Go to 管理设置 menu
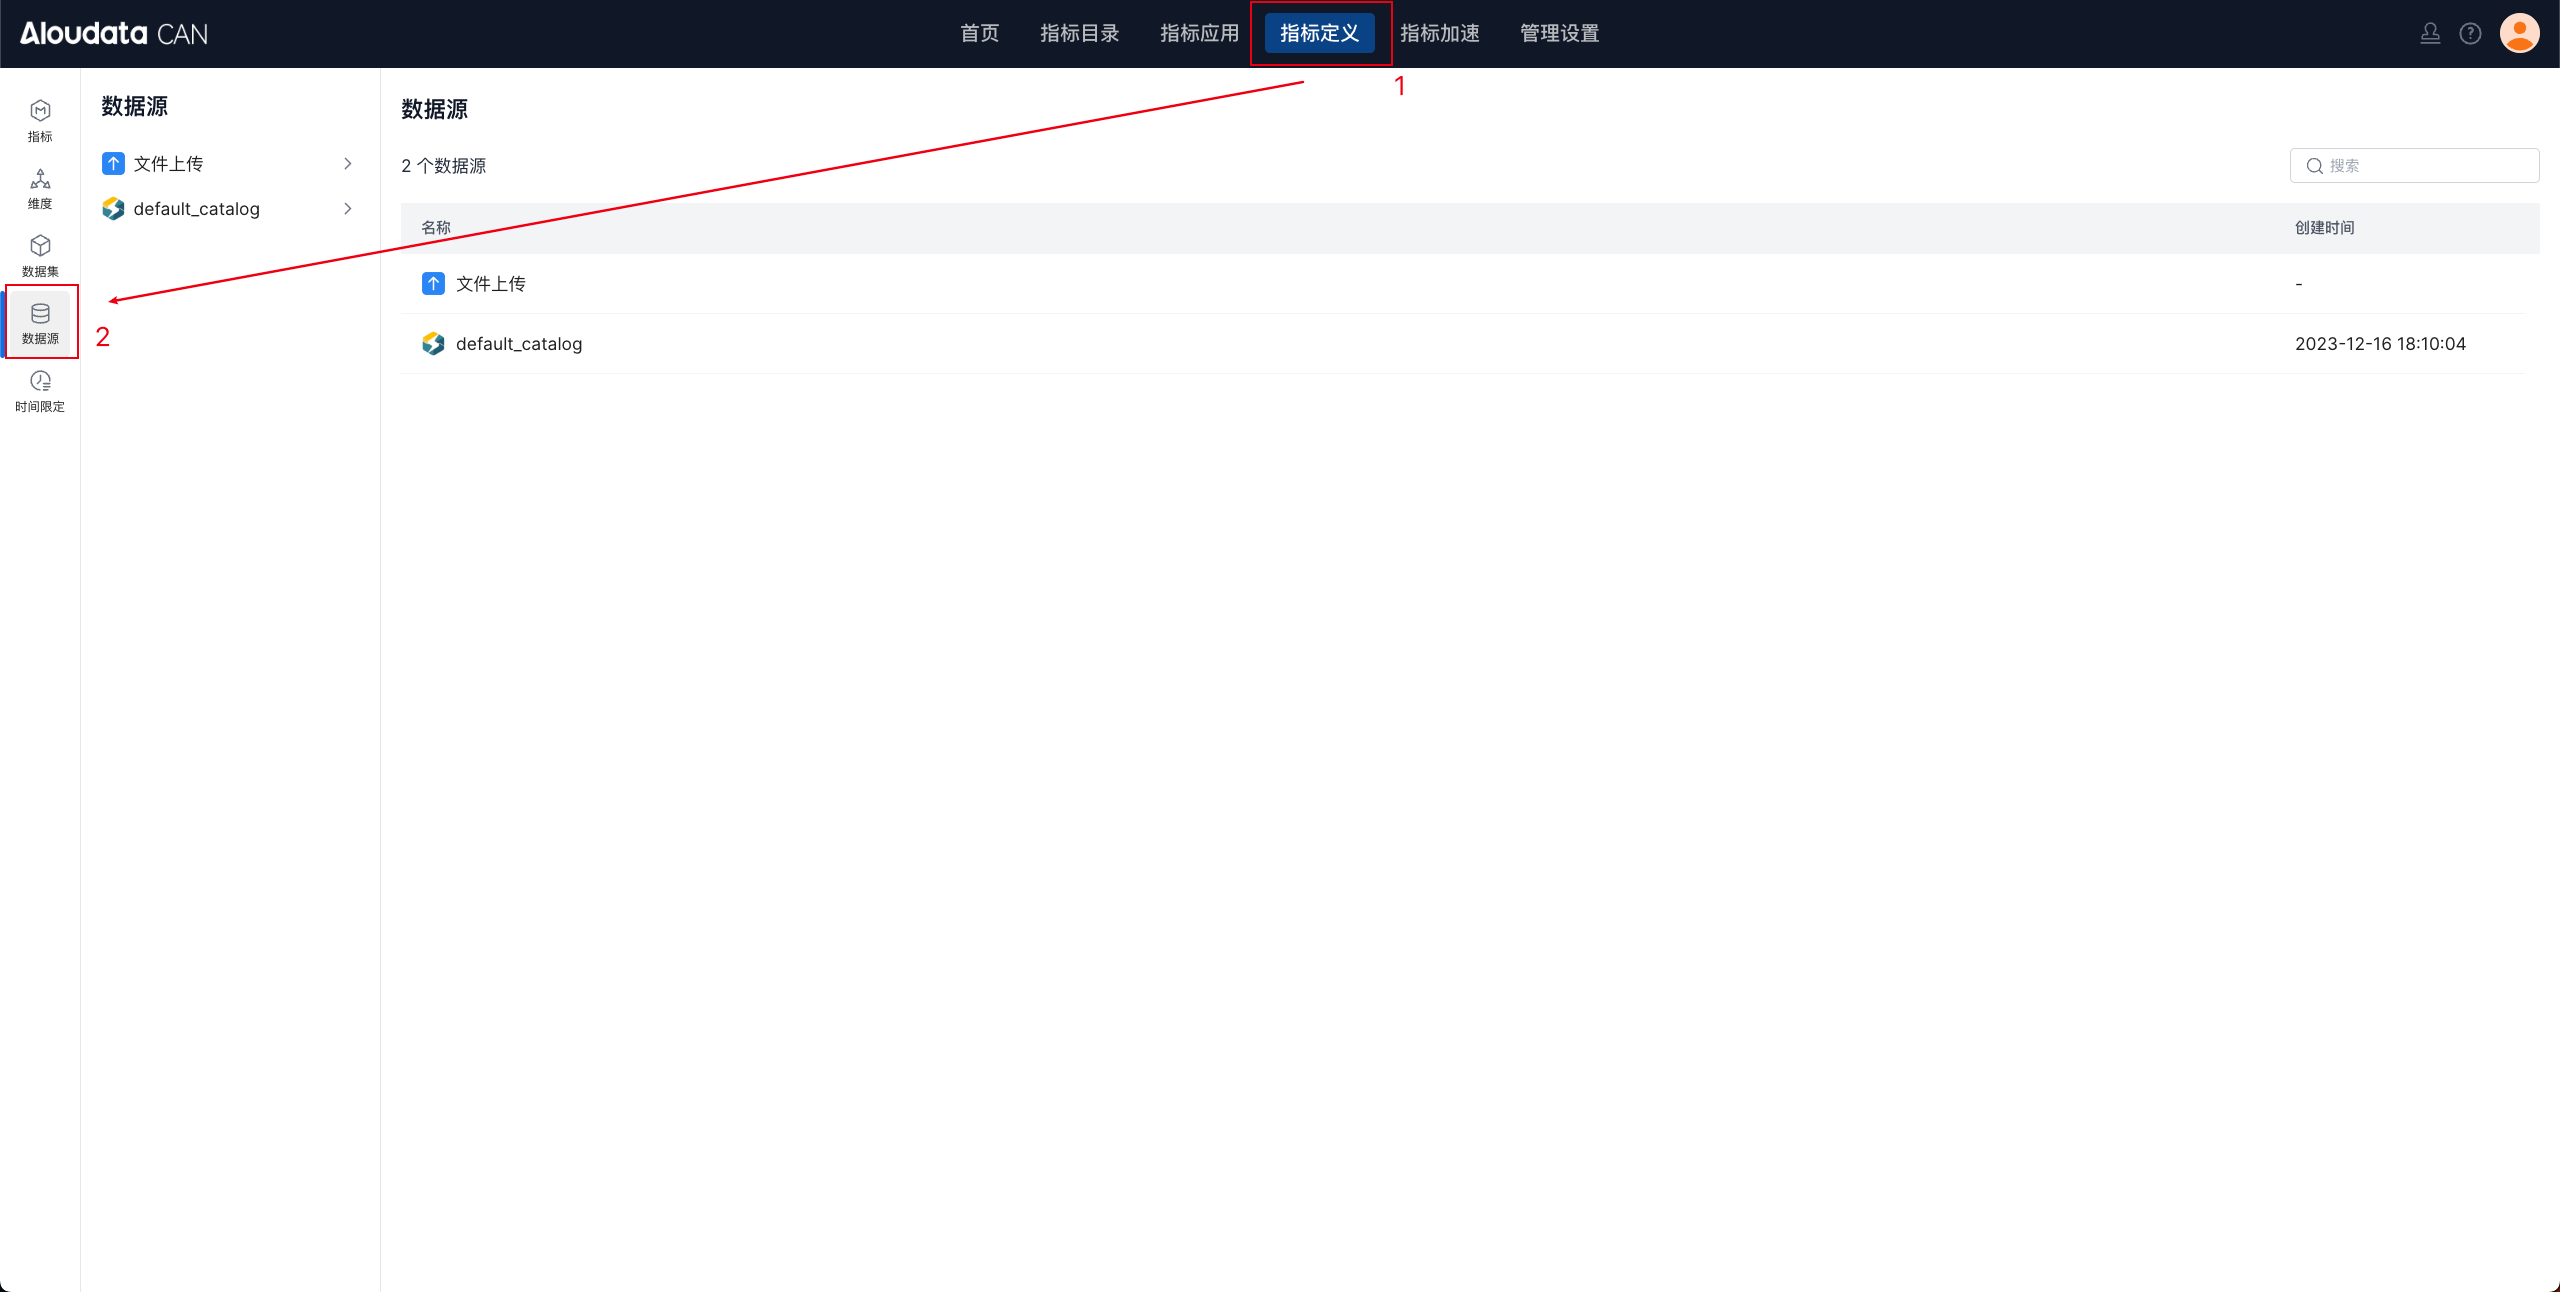The height and width of the screenshot is (1292, 2560). click(1559, 34)
